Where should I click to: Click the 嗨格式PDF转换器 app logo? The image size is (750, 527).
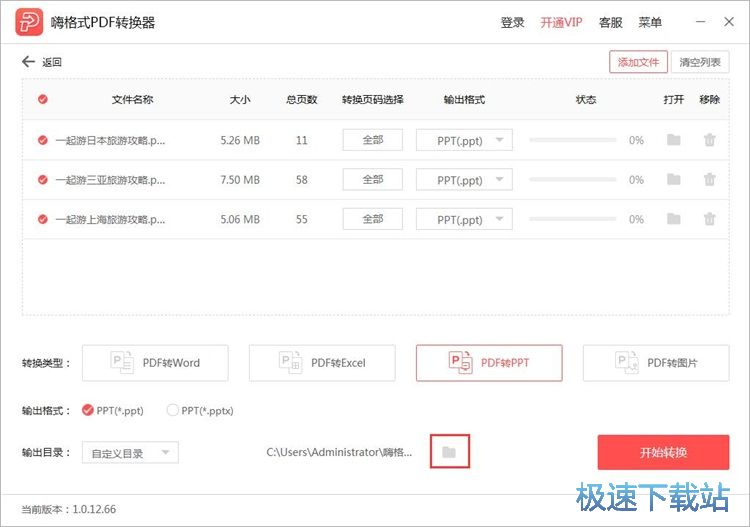[29, 22]
